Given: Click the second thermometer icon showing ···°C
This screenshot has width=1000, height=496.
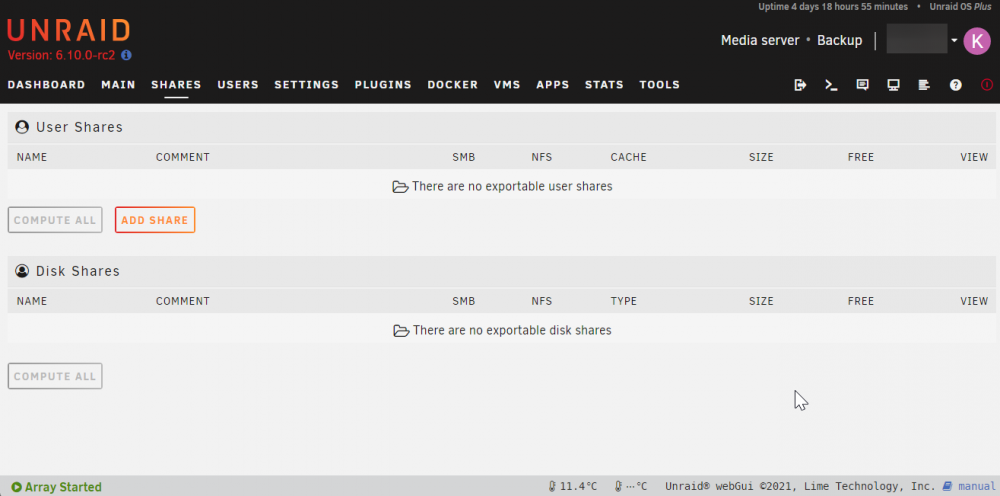Looking at the screenshot, I should [618, 486].
